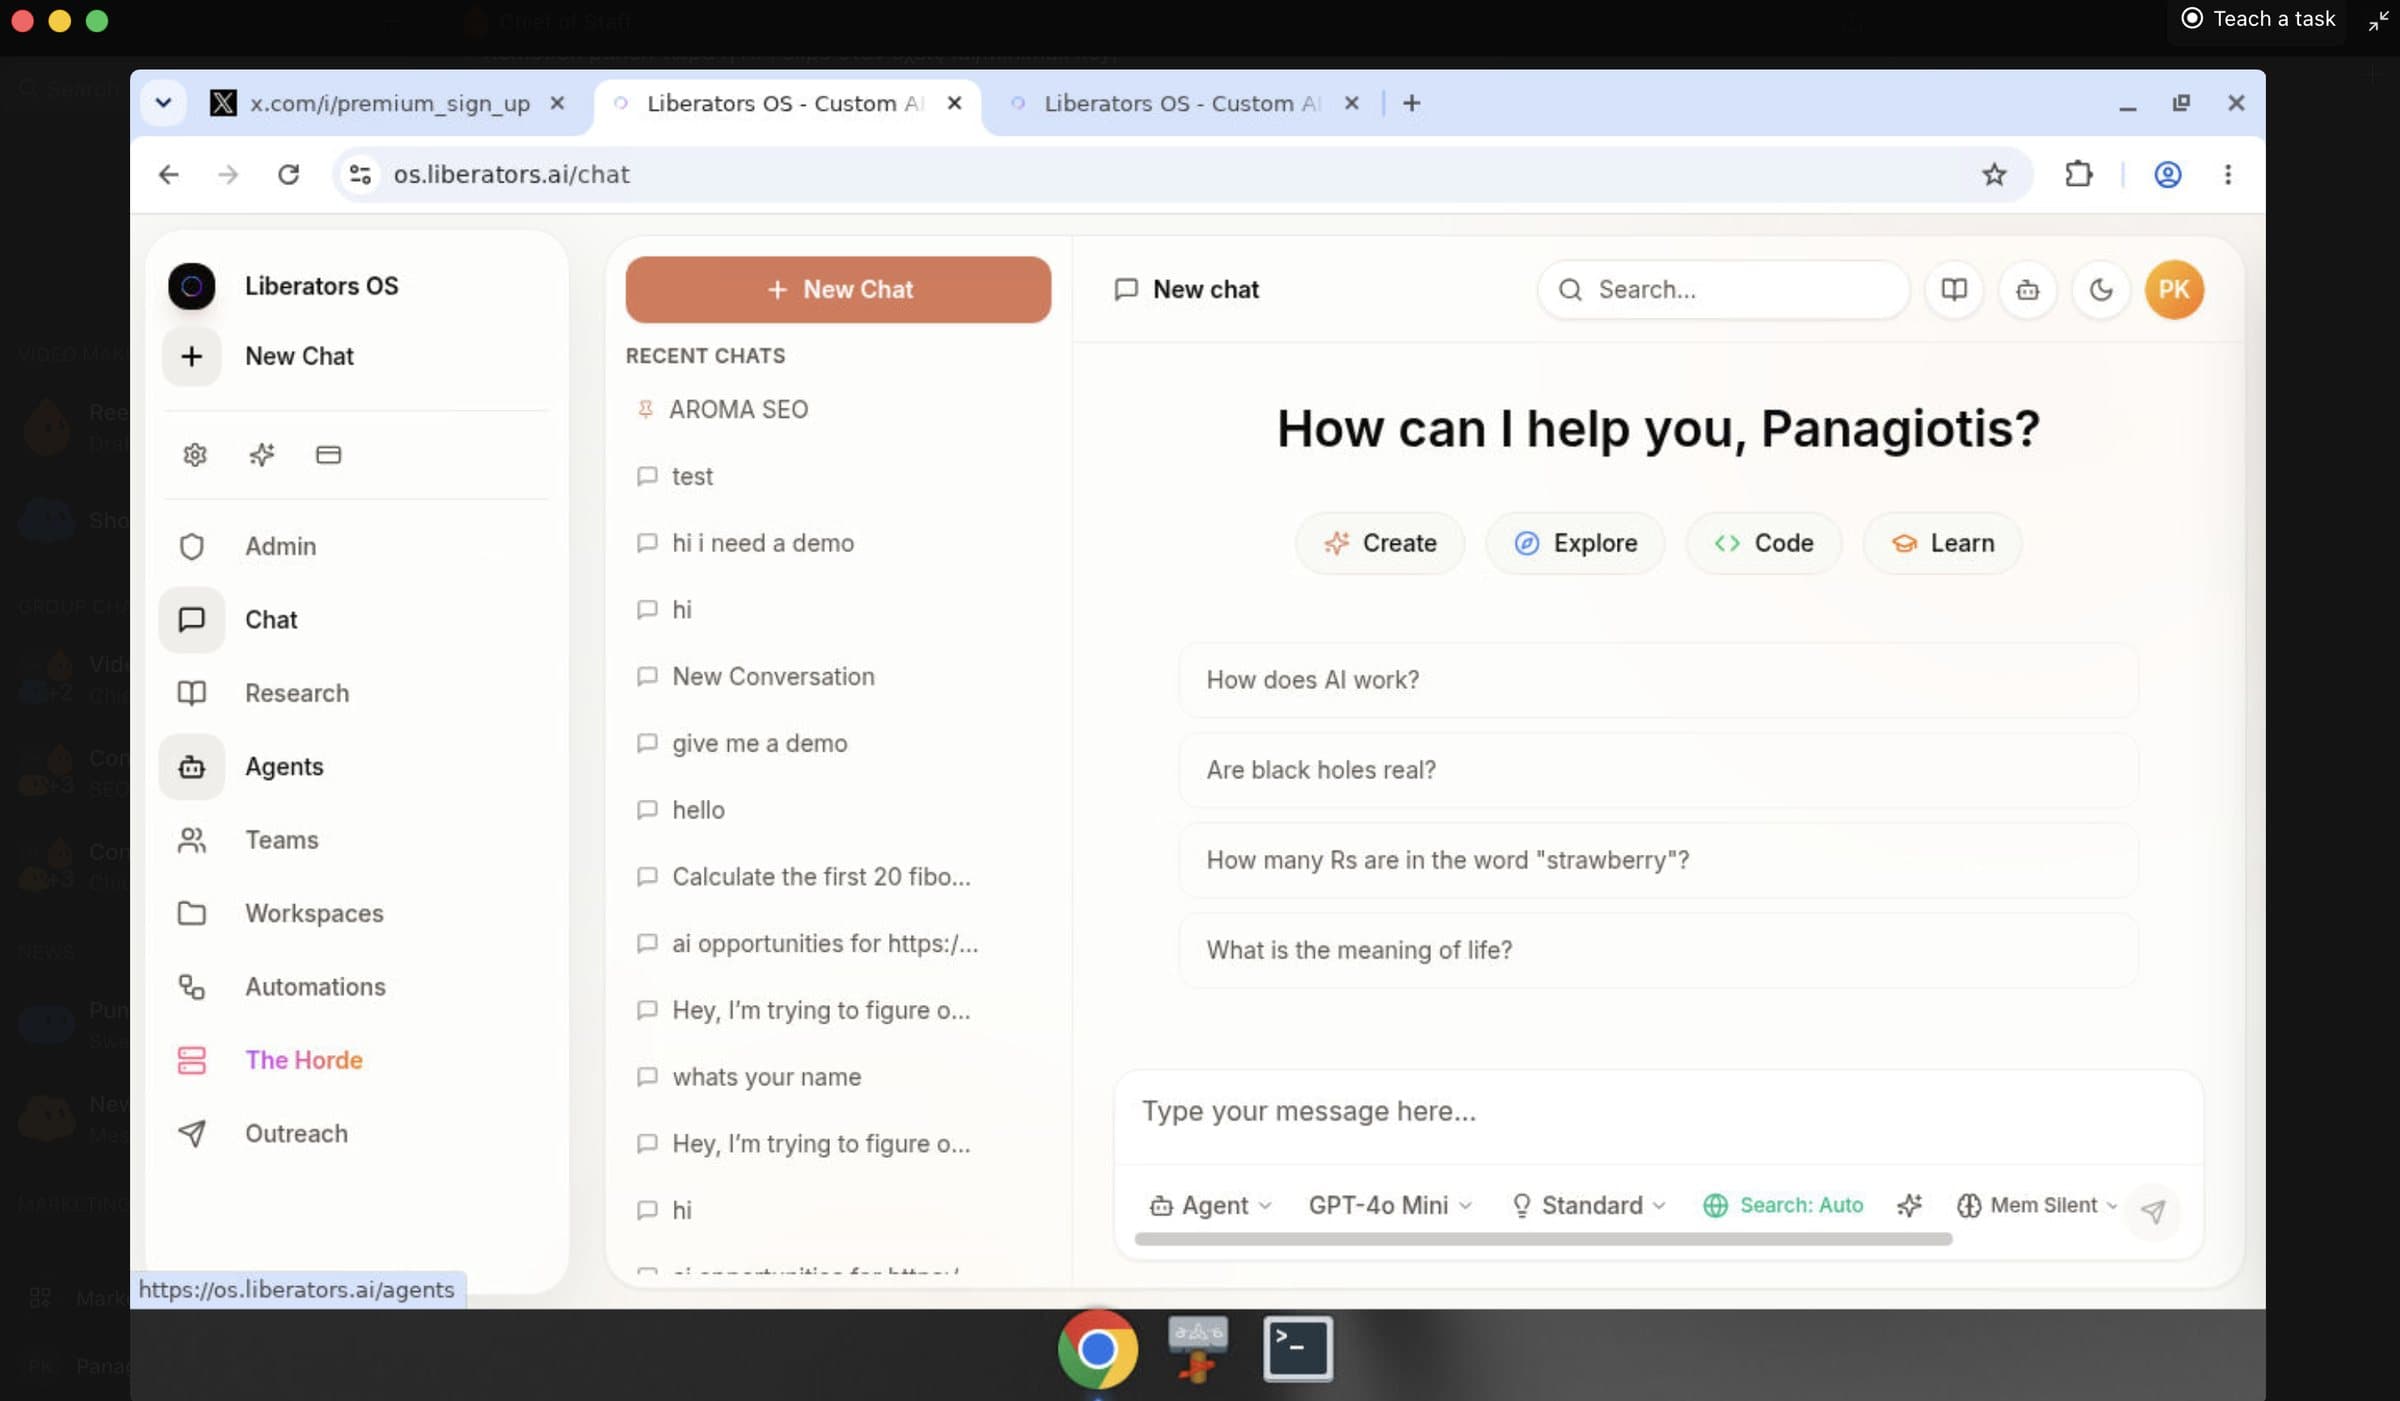Click the orange New Chat button

(838, 289)
